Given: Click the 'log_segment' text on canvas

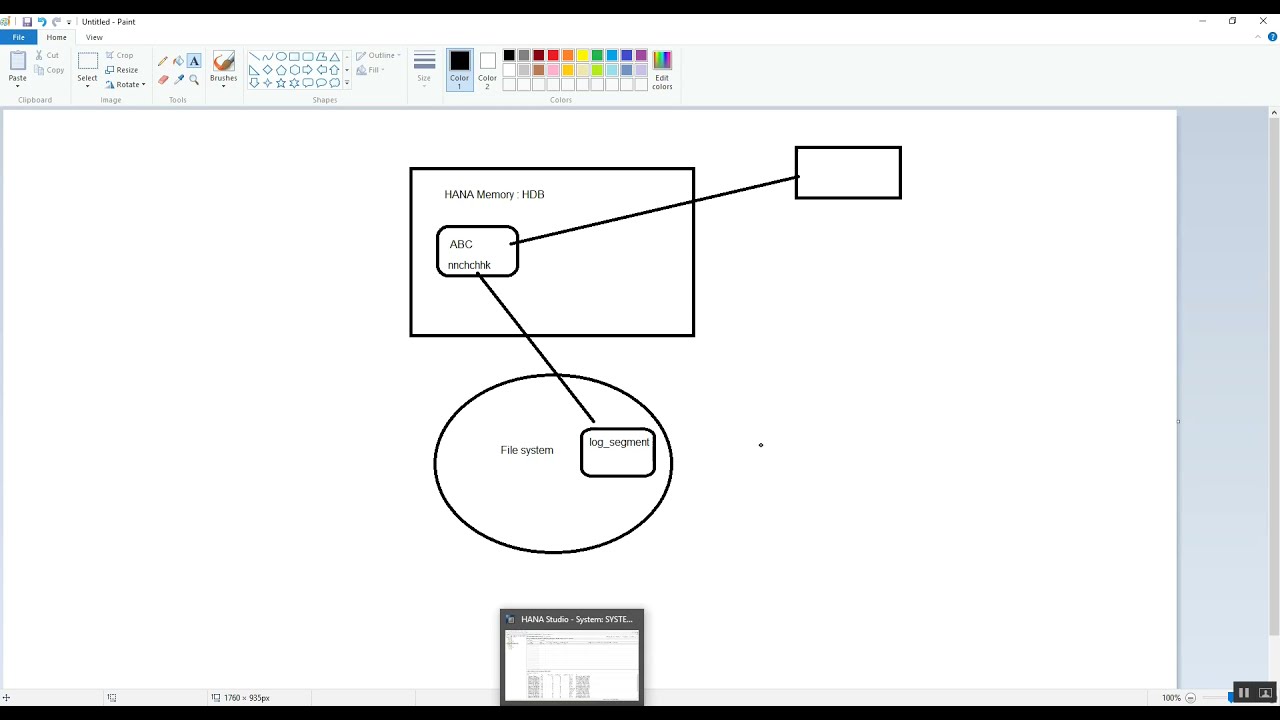Looking at the screenshot, I should [619, 442].
